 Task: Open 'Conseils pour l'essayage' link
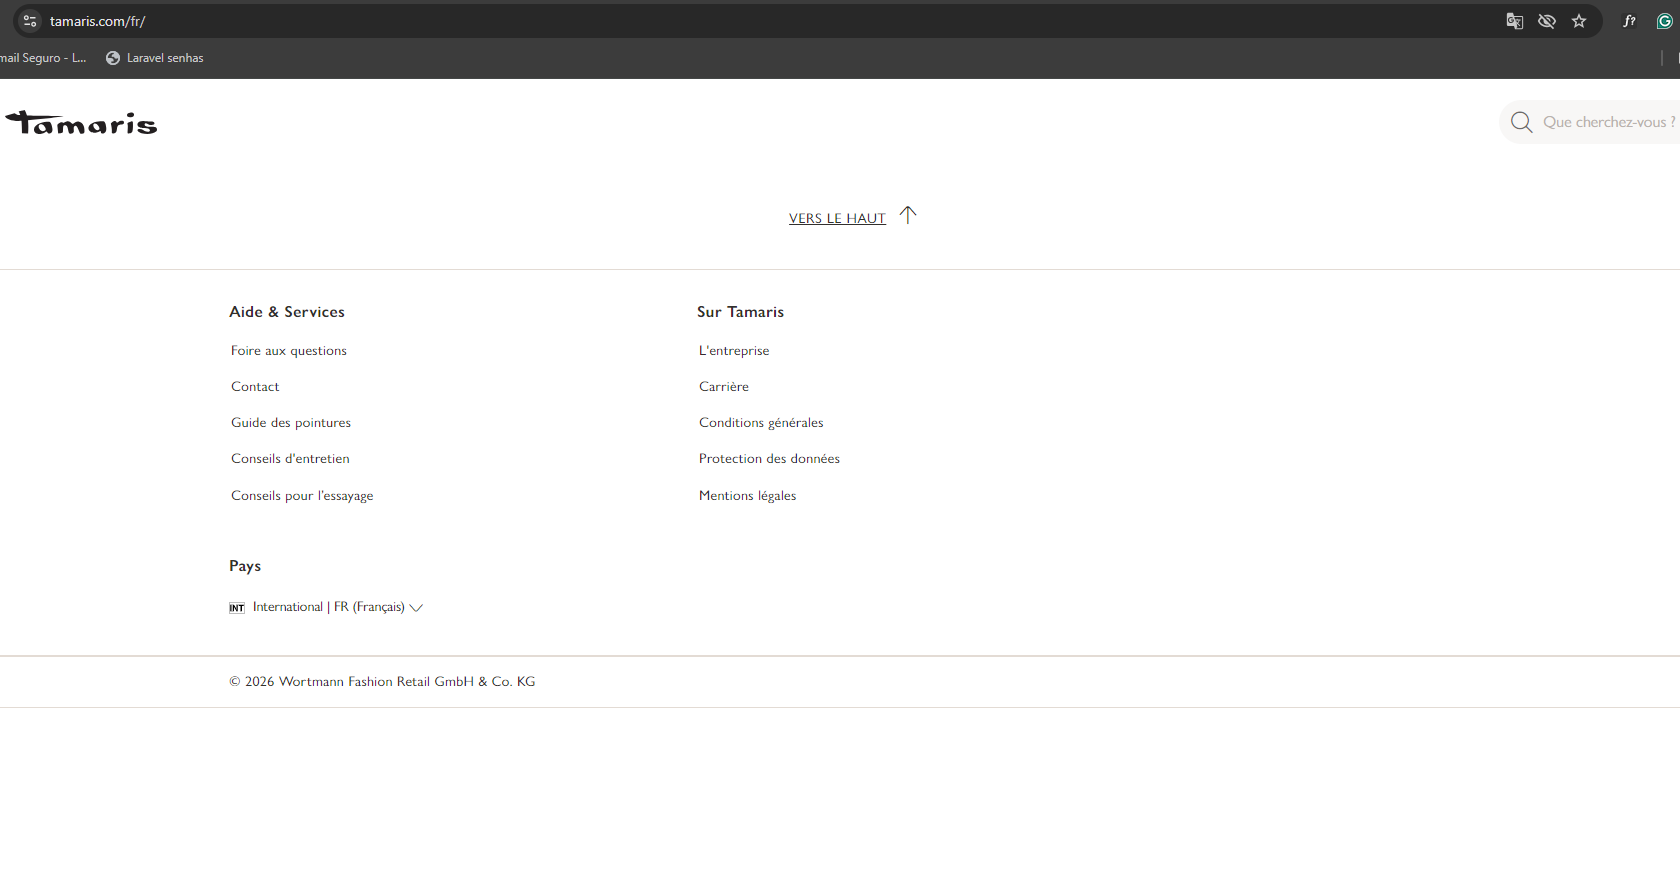point(302,496)
